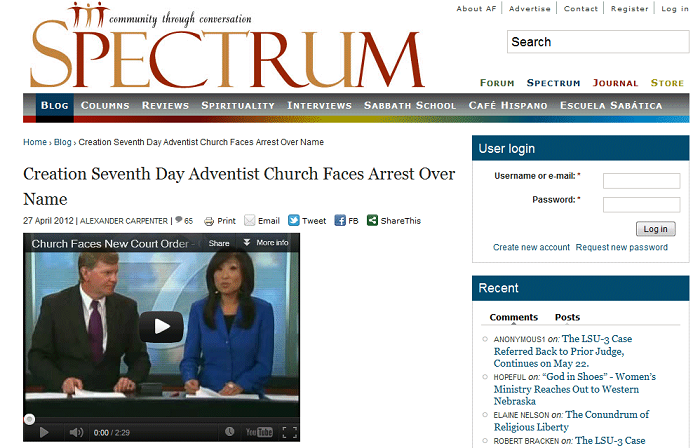The image size is (700, 448).
Task: Toggle the video fullscreen icon
Action: [x=289, y=432]
